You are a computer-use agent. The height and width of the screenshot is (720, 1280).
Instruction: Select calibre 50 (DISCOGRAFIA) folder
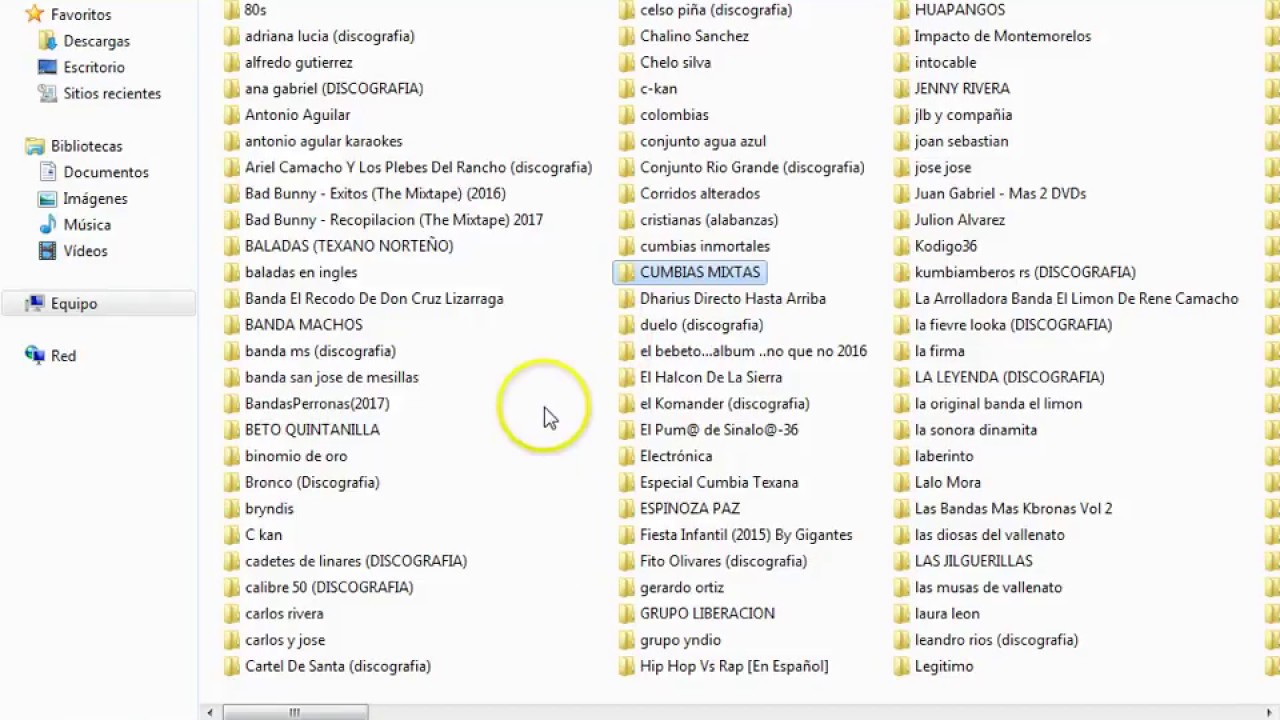(x=329, y=587)
